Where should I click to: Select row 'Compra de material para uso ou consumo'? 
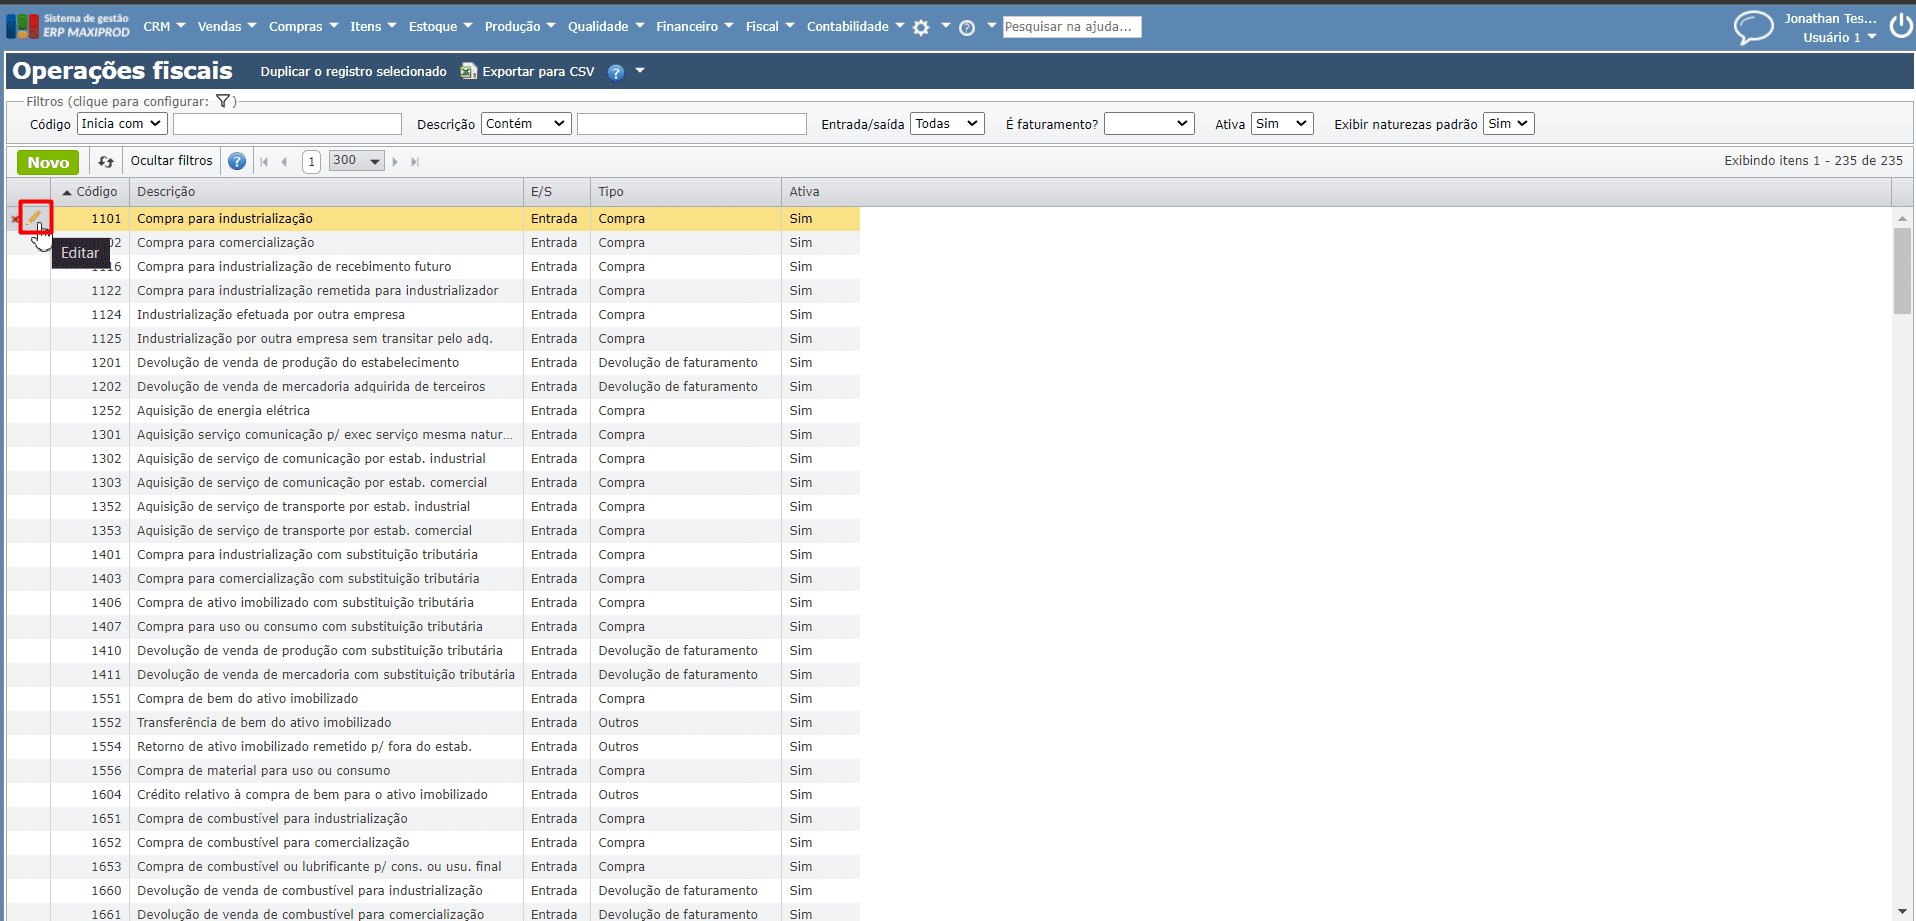pos(434,771)
